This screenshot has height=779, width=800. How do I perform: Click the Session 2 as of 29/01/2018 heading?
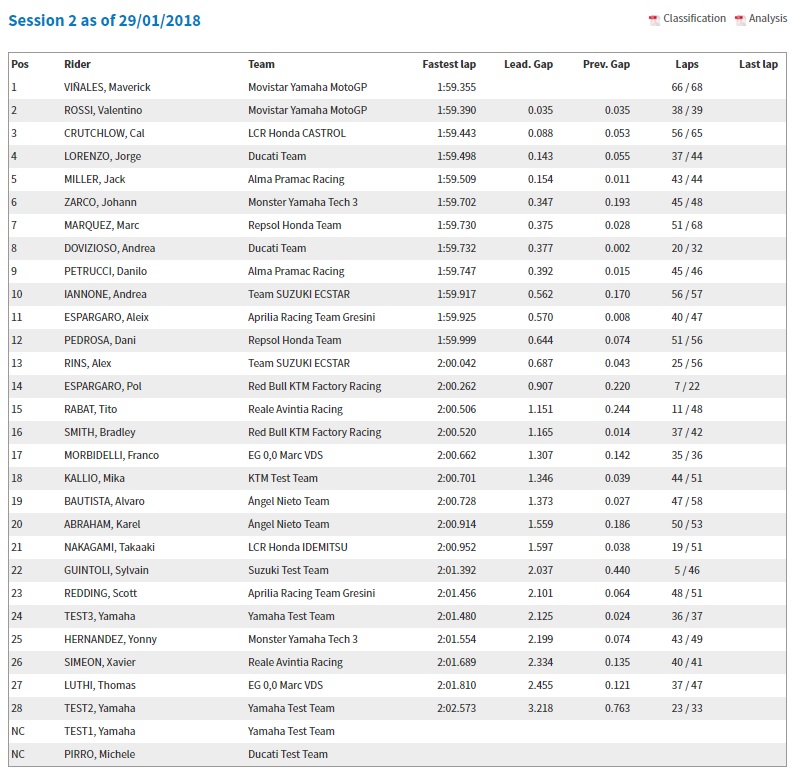tap(105, 20)
